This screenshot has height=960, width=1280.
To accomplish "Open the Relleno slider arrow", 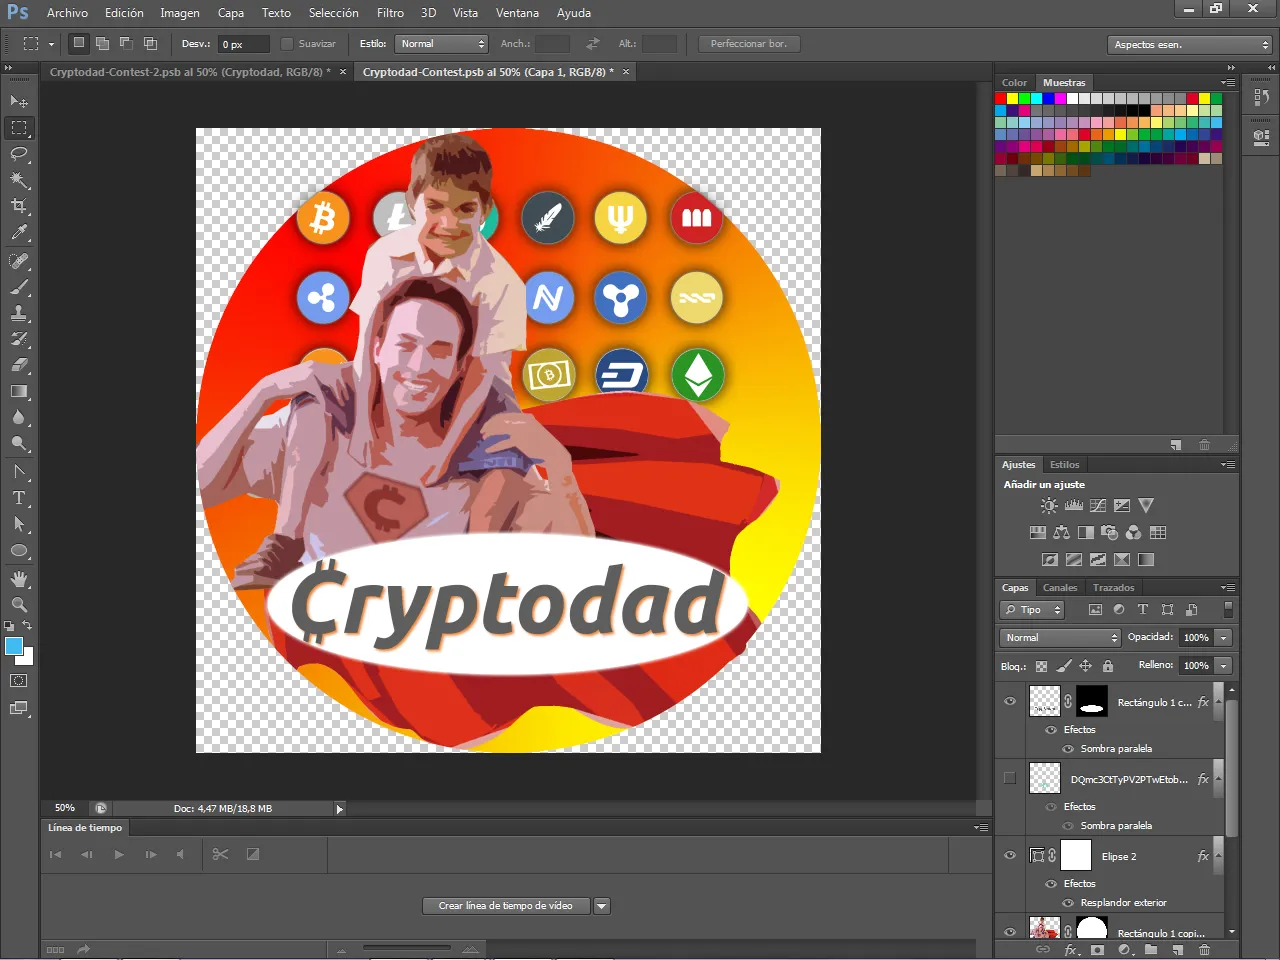I will point(1223,666).
